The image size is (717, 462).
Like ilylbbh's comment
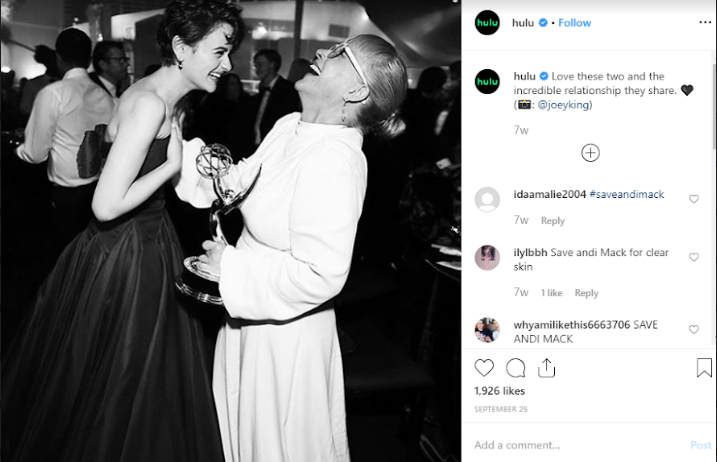pos(694,258)
